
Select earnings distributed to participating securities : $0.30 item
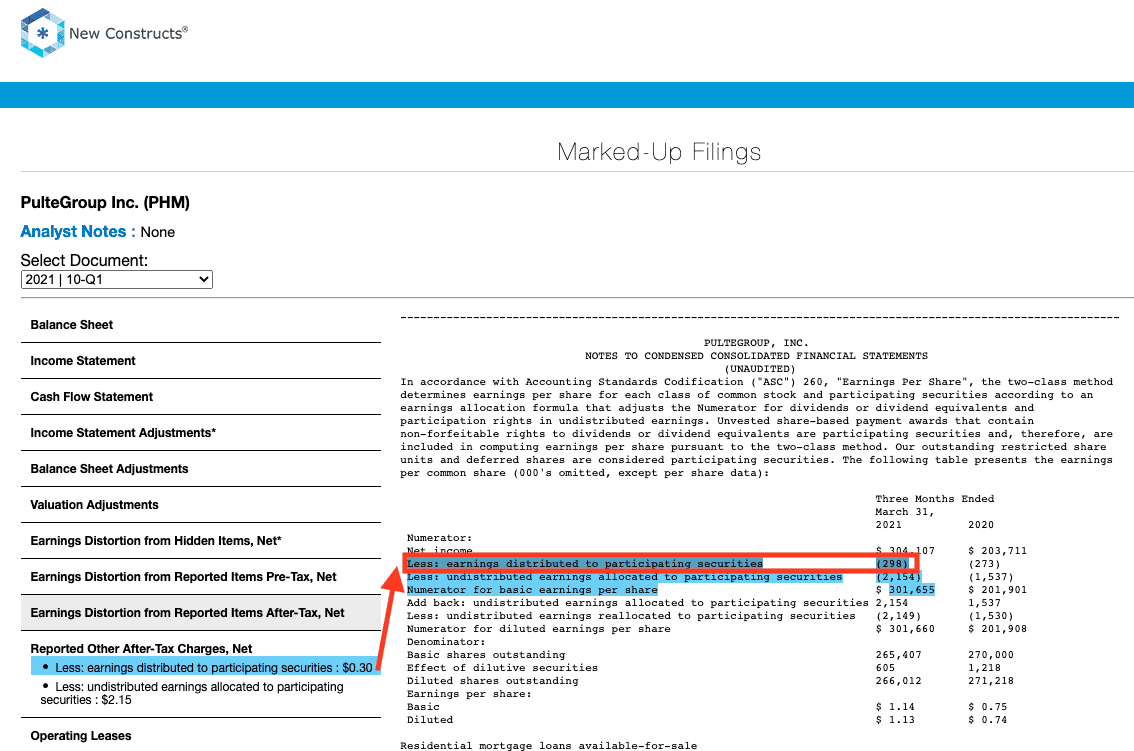click(205, 668)
